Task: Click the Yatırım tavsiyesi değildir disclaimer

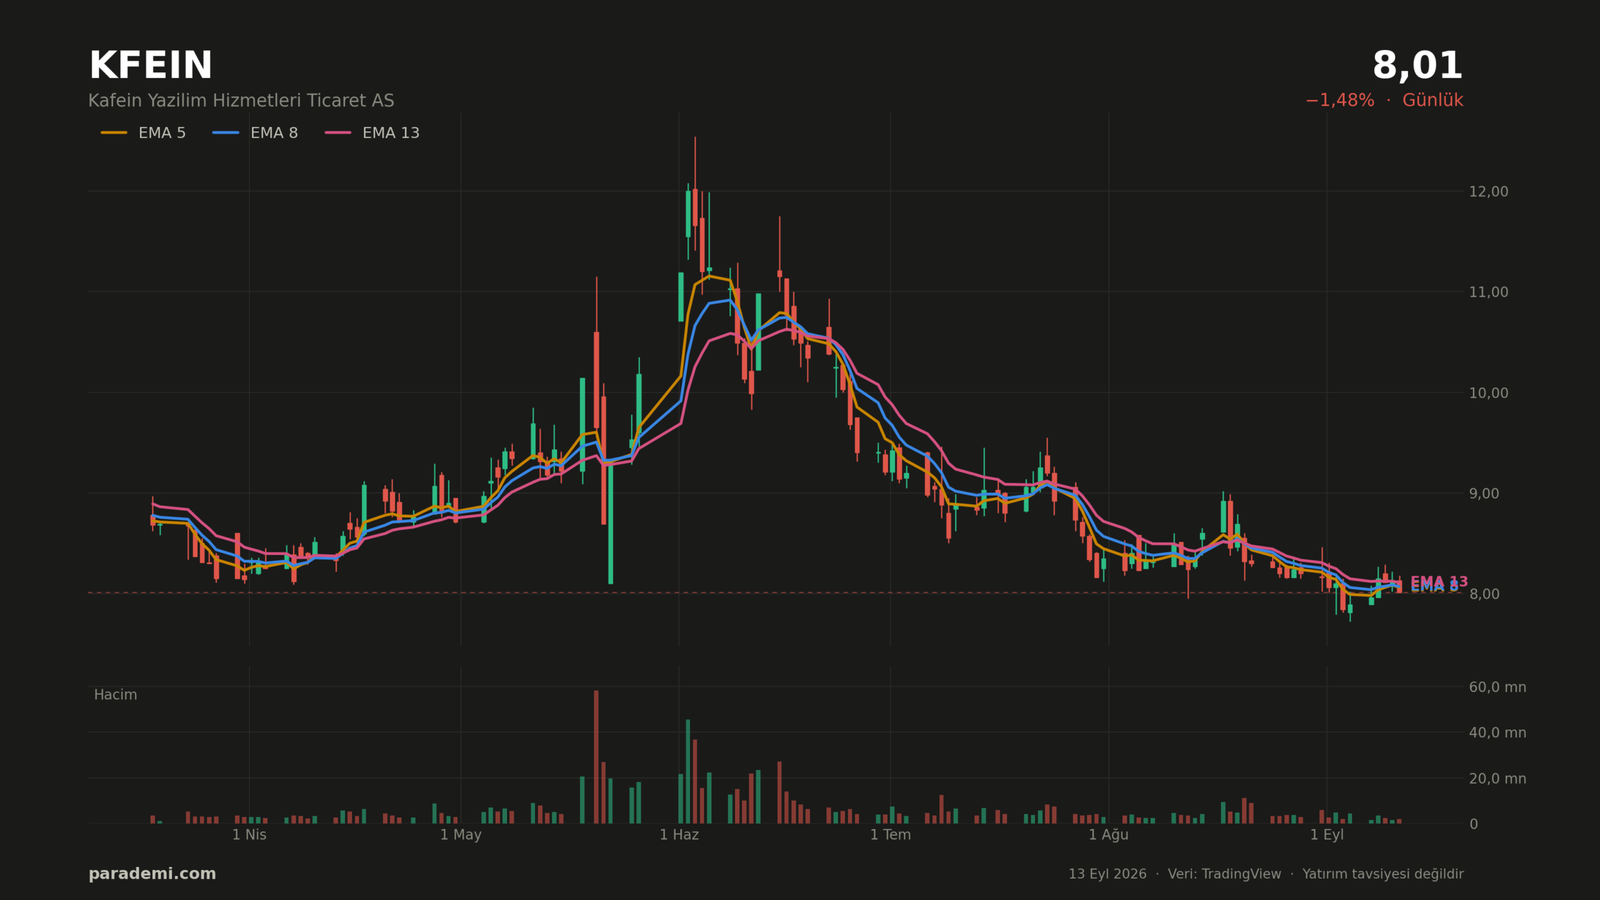Action: [1382, 874]
